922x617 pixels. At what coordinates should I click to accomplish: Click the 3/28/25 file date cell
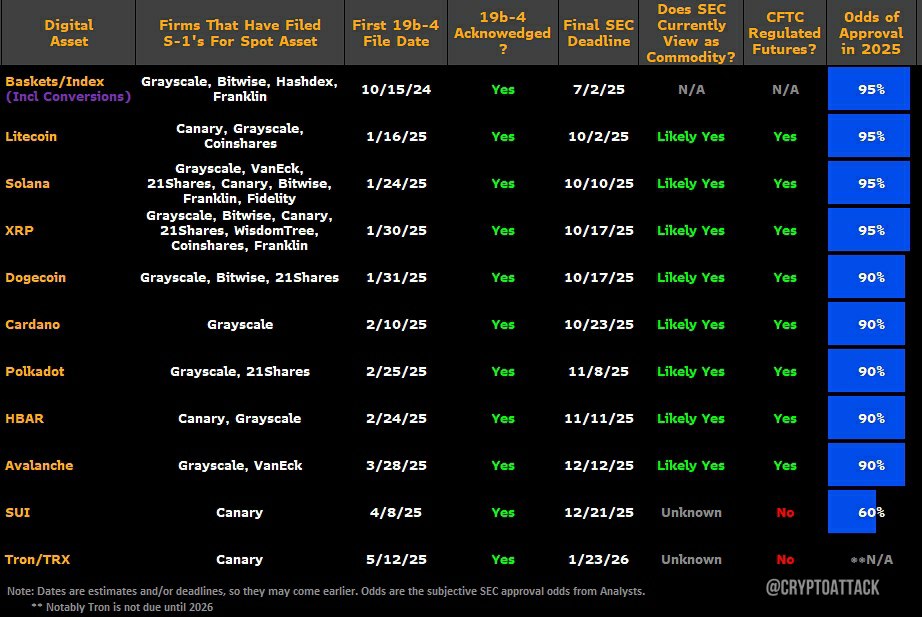click(396, 466)
